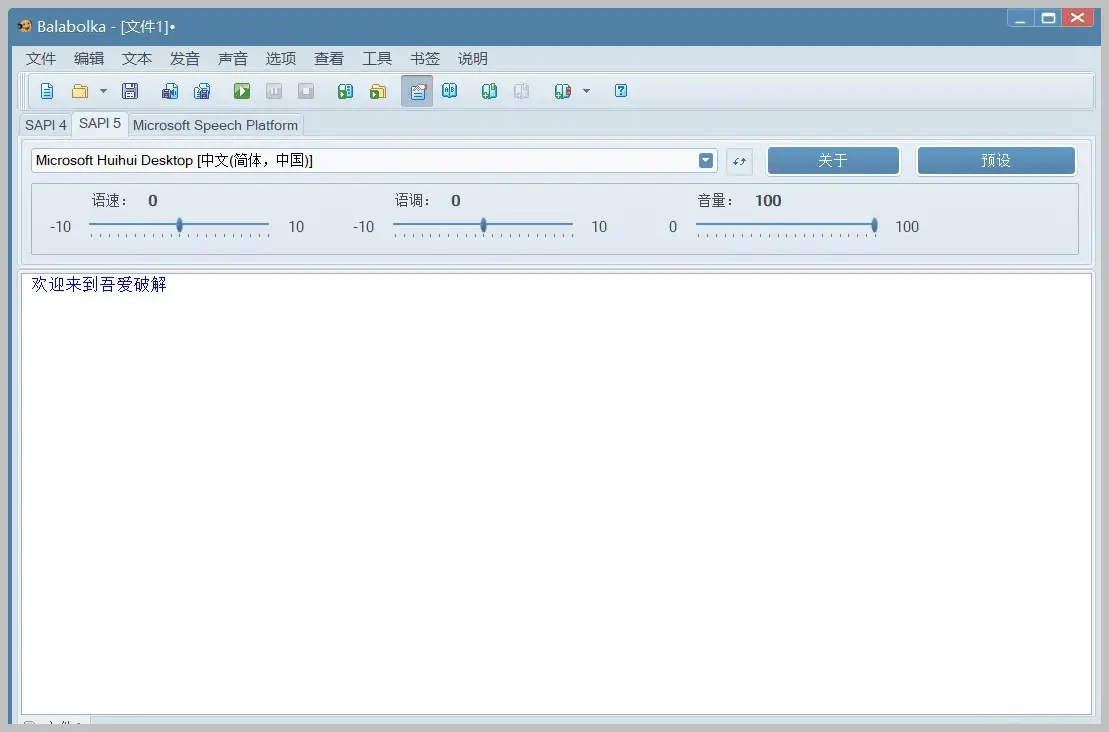This screenshot has height=732, width=1109.
Task: Click inside the text editor area
Action: [x=557, y=494]
